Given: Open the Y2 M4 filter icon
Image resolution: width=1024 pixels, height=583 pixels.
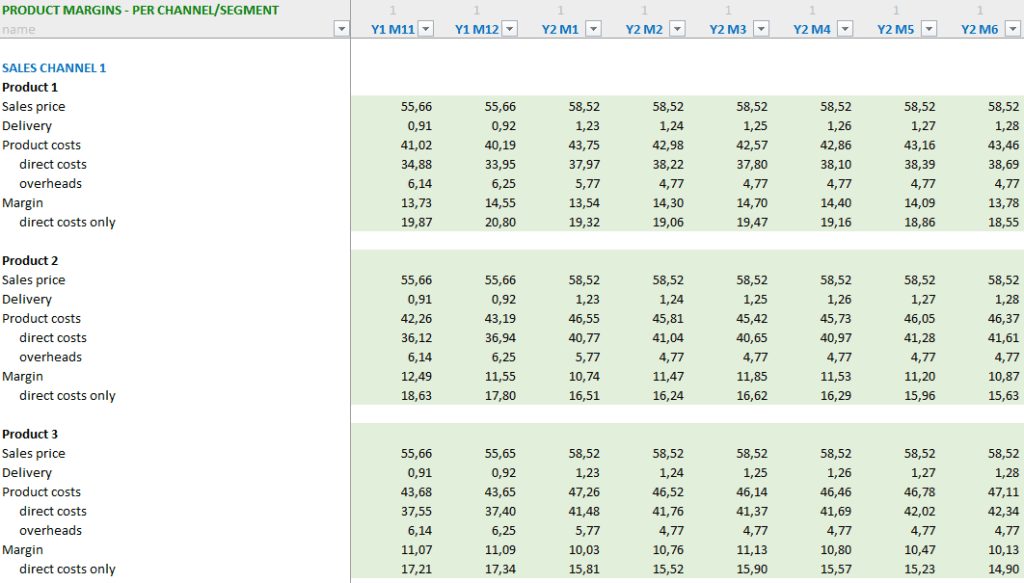Looking at the screenshot, I should click(847, 28).
